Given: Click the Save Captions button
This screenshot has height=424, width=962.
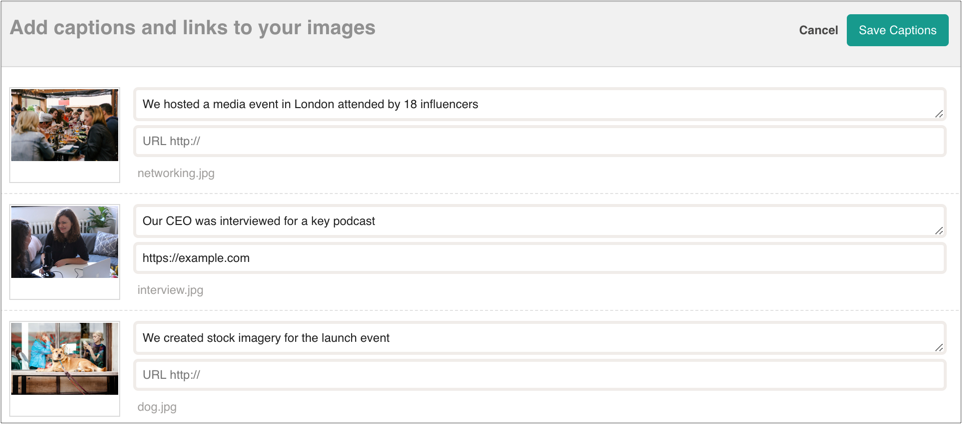Looking at the screenshot, I should (897, 30).
